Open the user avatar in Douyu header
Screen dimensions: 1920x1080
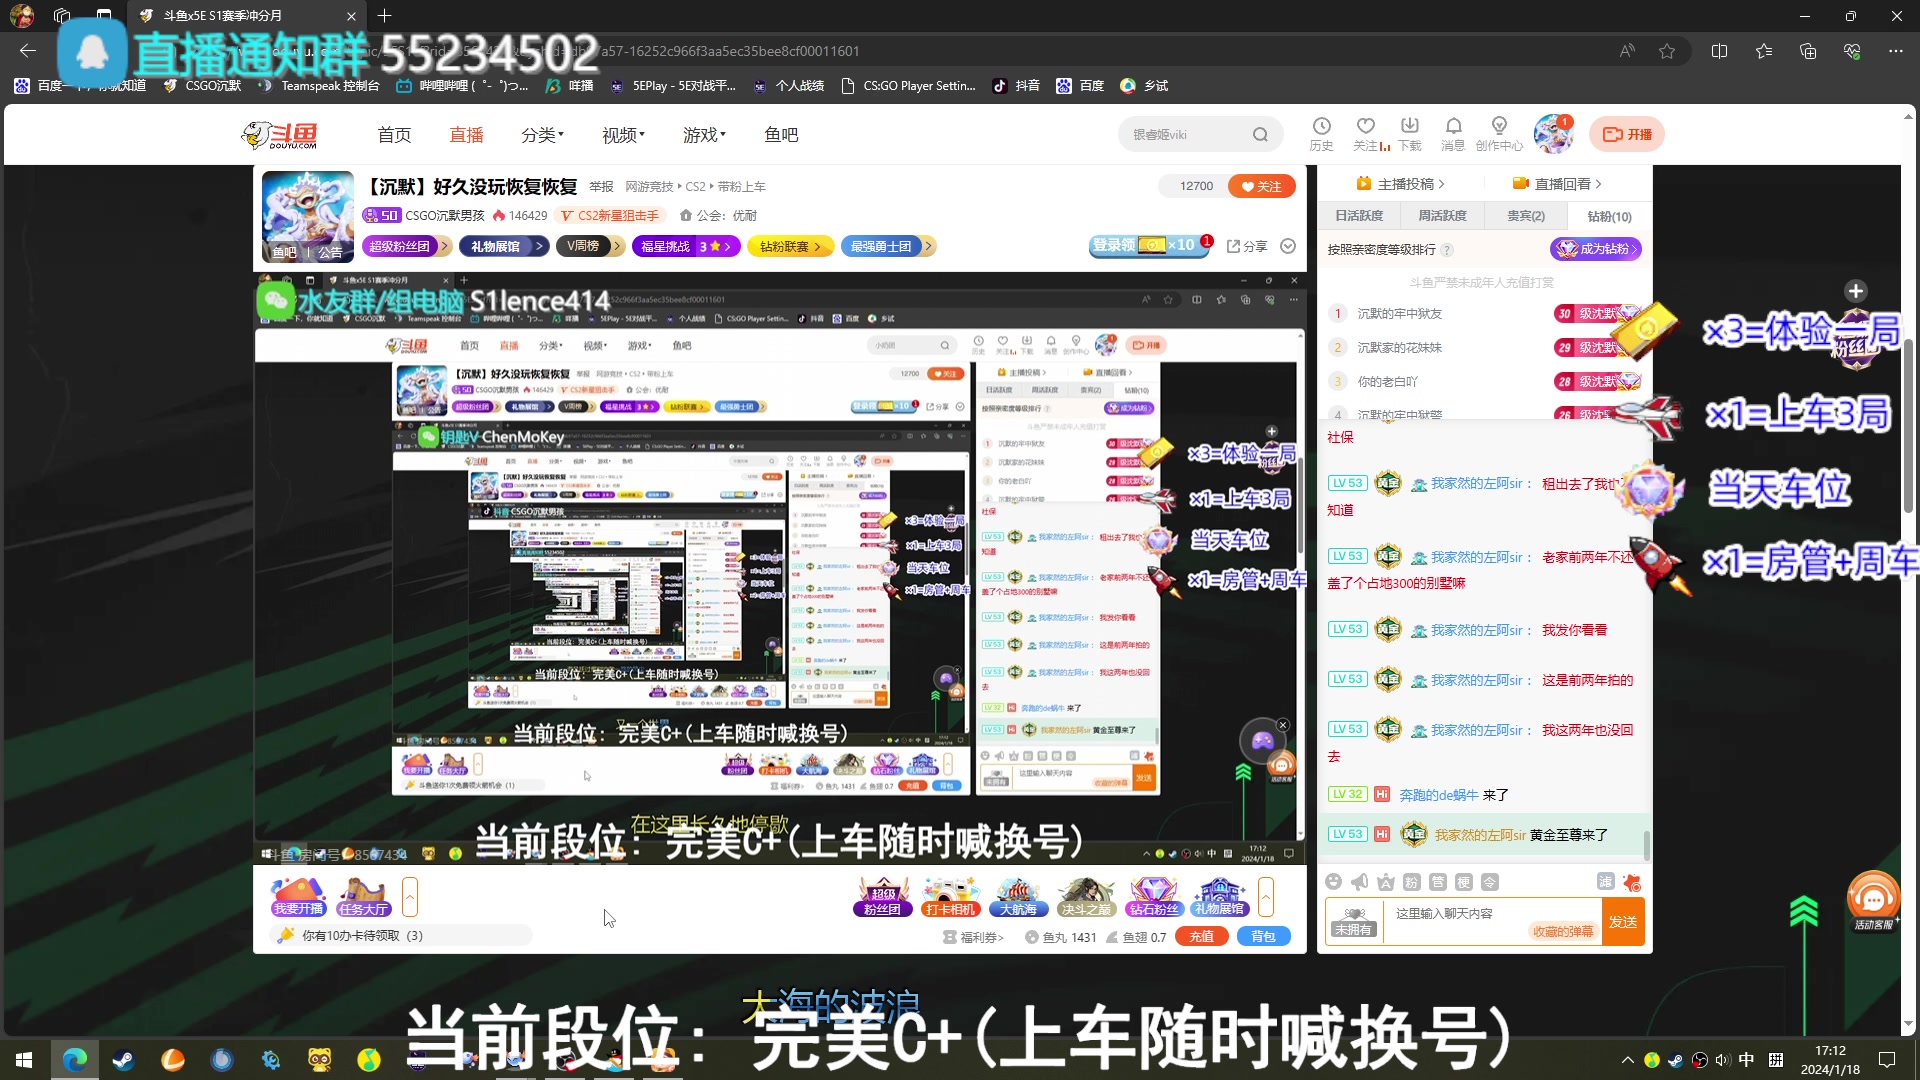1553,134
